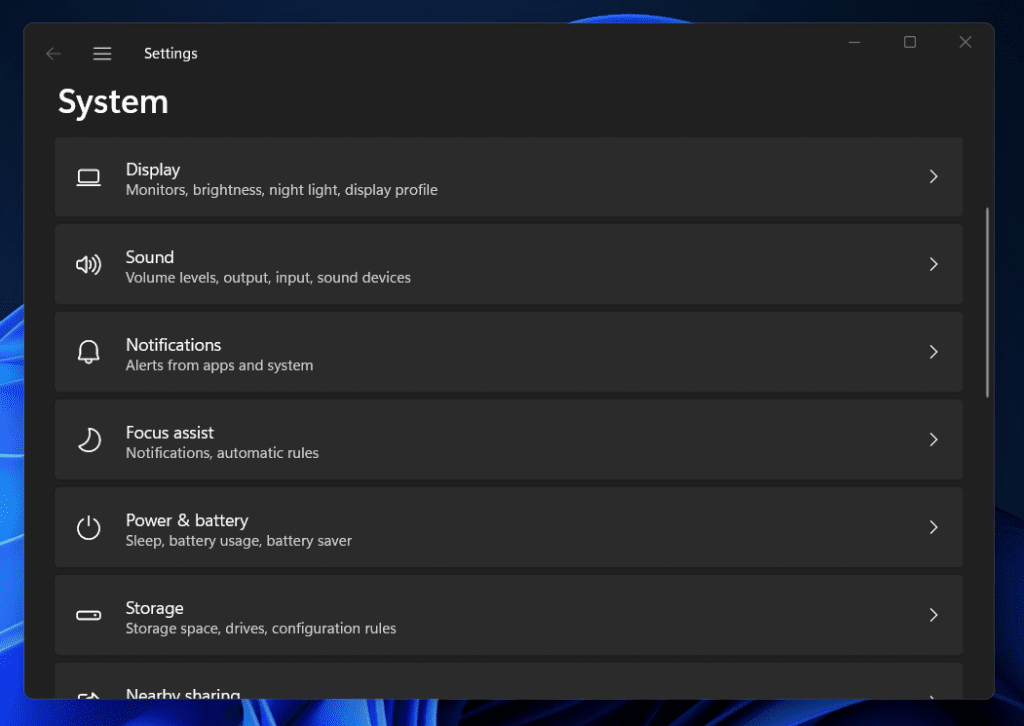Click the Sound settings row
1024x726 pixels.
coord(510,264)
